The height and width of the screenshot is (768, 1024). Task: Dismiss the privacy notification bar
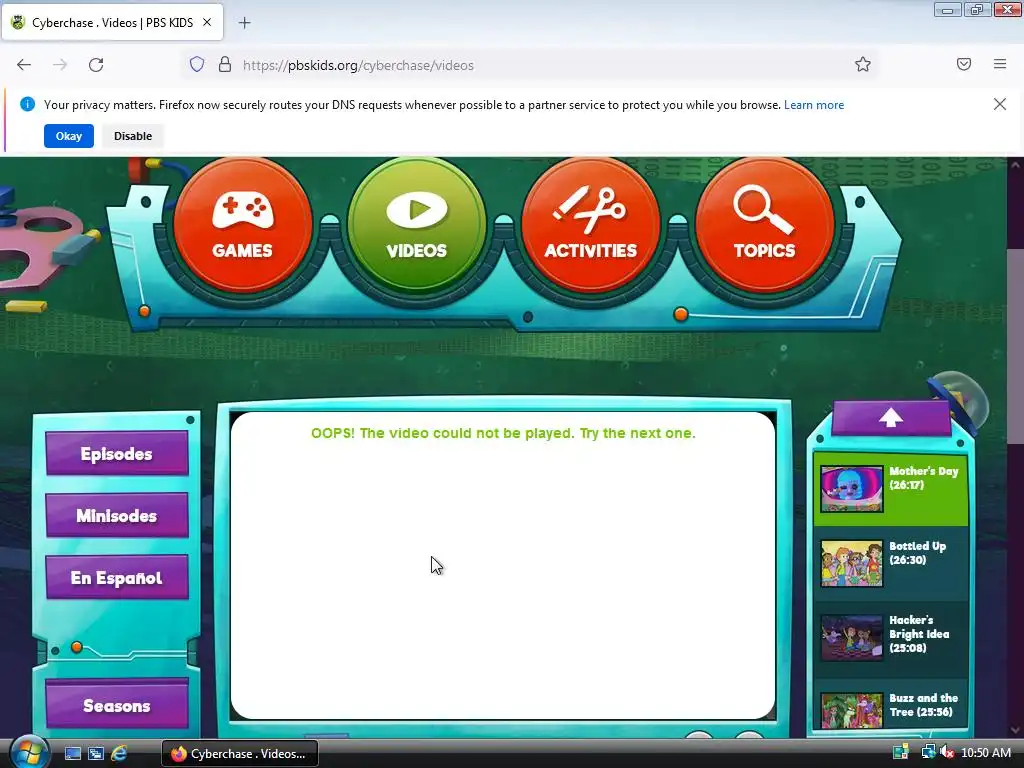[x=1000, y=104]
